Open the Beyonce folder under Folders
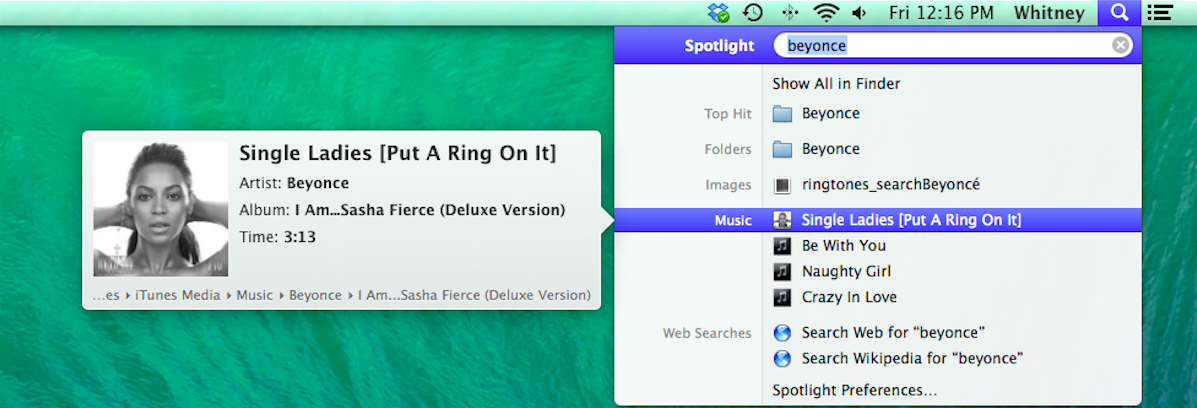This screenshot has height=408, width=1197. point(830,149)
